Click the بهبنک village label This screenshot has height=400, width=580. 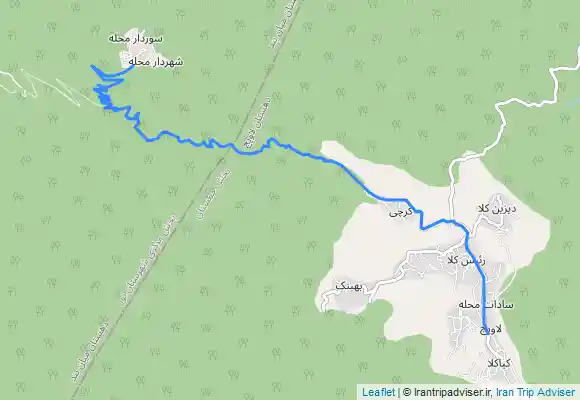pos(350,287)
